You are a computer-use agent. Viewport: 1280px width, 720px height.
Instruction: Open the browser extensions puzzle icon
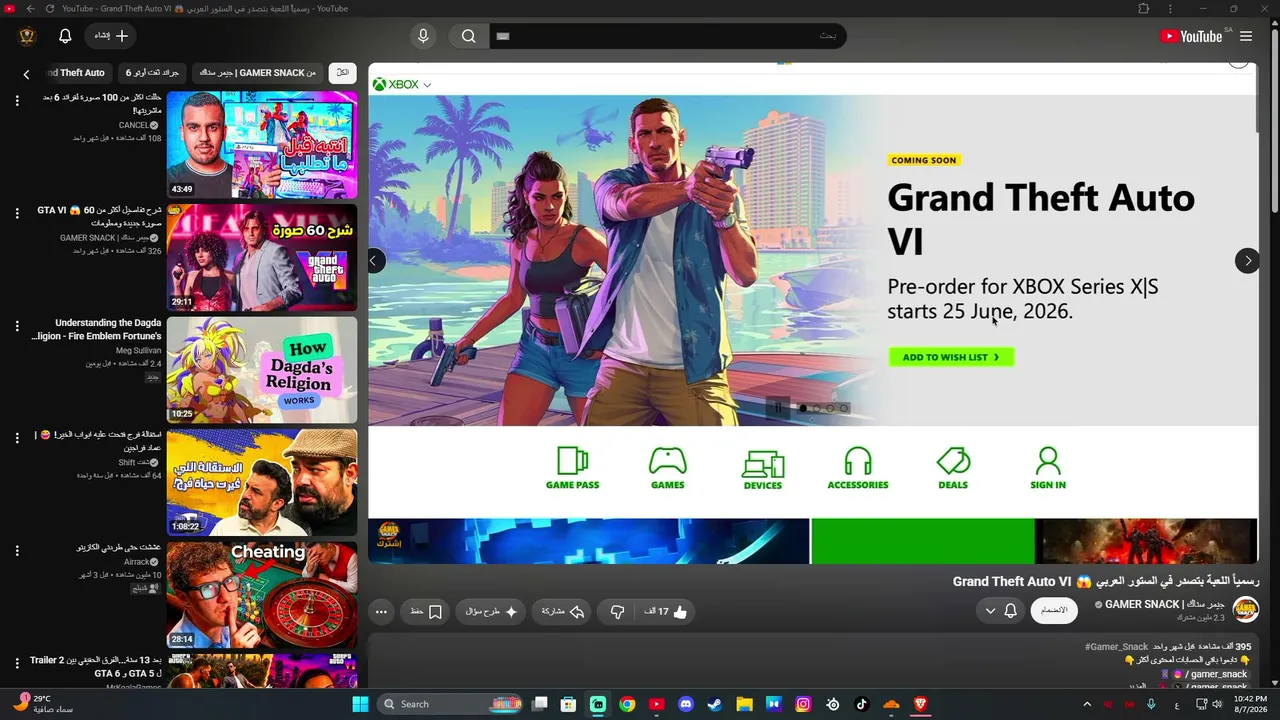(x=1144, y=9)
